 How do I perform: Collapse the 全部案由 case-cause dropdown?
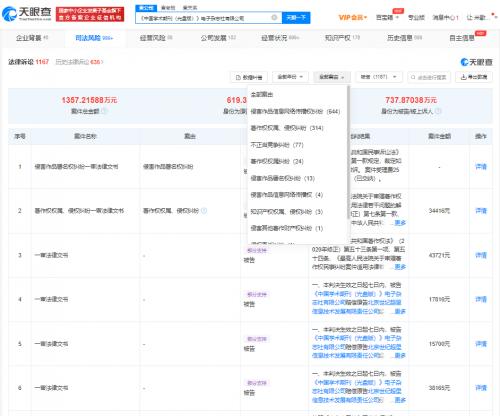[x=332, y=77]
